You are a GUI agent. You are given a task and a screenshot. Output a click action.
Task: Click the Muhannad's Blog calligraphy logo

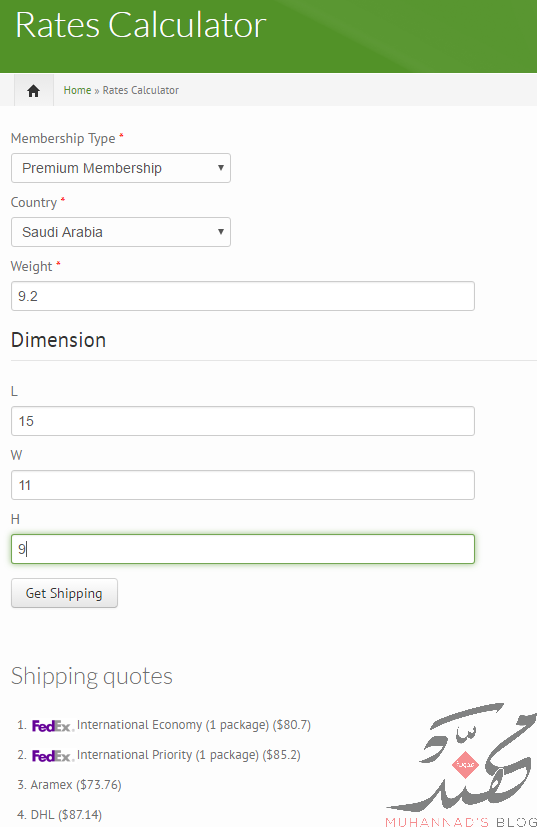pos(462,764)
